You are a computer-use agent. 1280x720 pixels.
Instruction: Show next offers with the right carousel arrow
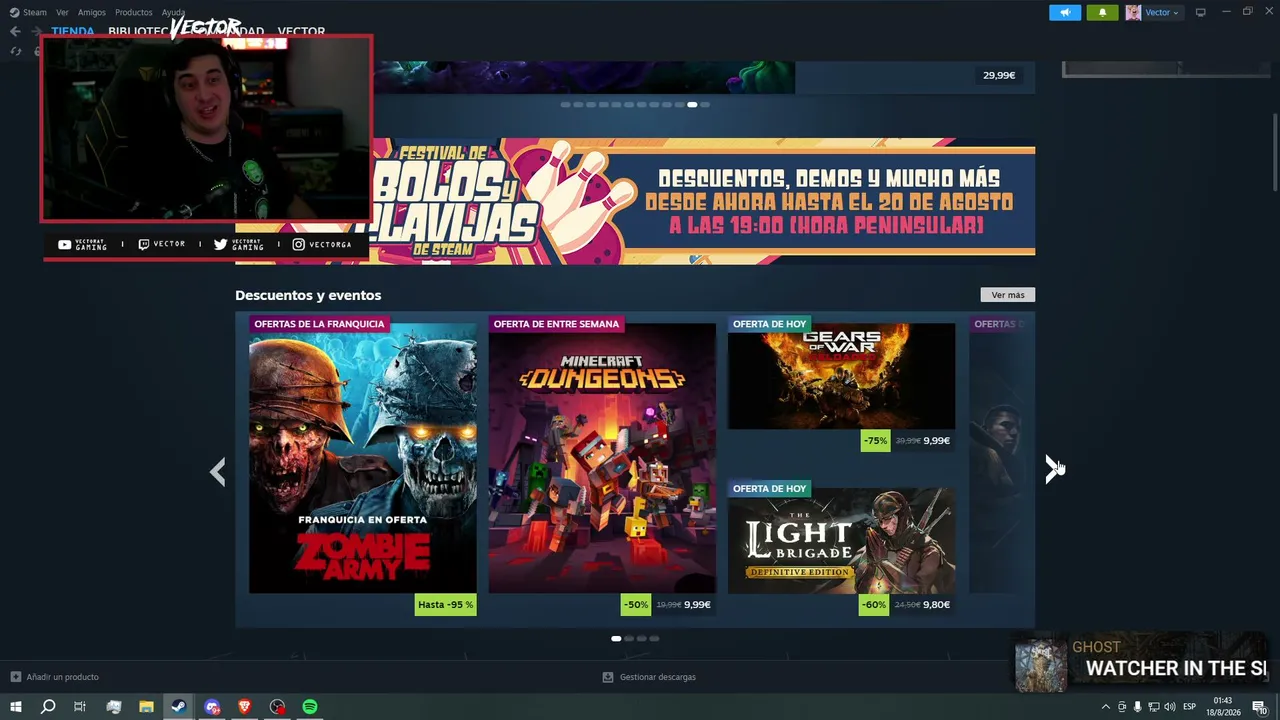click(1053, 469)
